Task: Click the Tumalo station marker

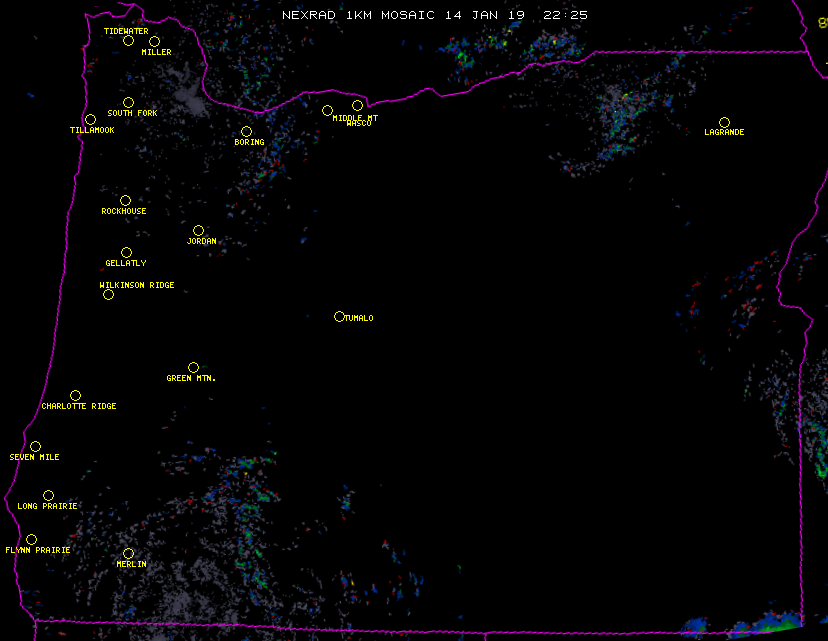Action: click(339, 317)
